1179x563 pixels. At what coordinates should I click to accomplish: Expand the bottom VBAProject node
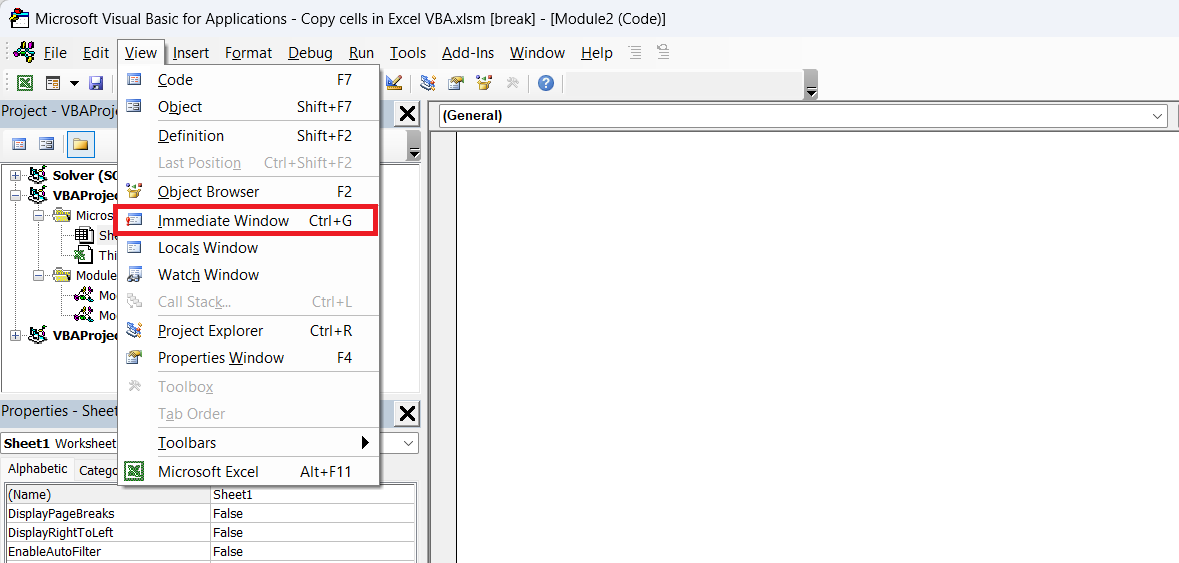15,335
